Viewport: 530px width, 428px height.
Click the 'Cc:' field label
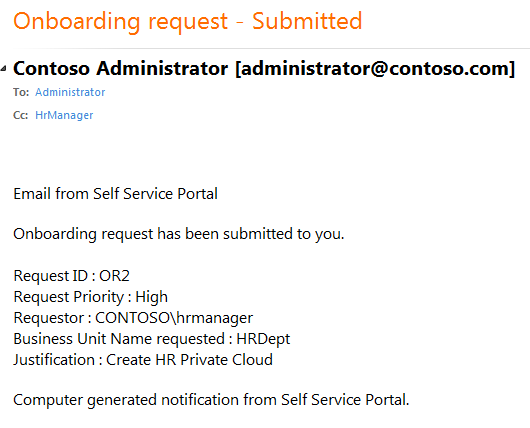pyautogui.click(x=20, y=115)
